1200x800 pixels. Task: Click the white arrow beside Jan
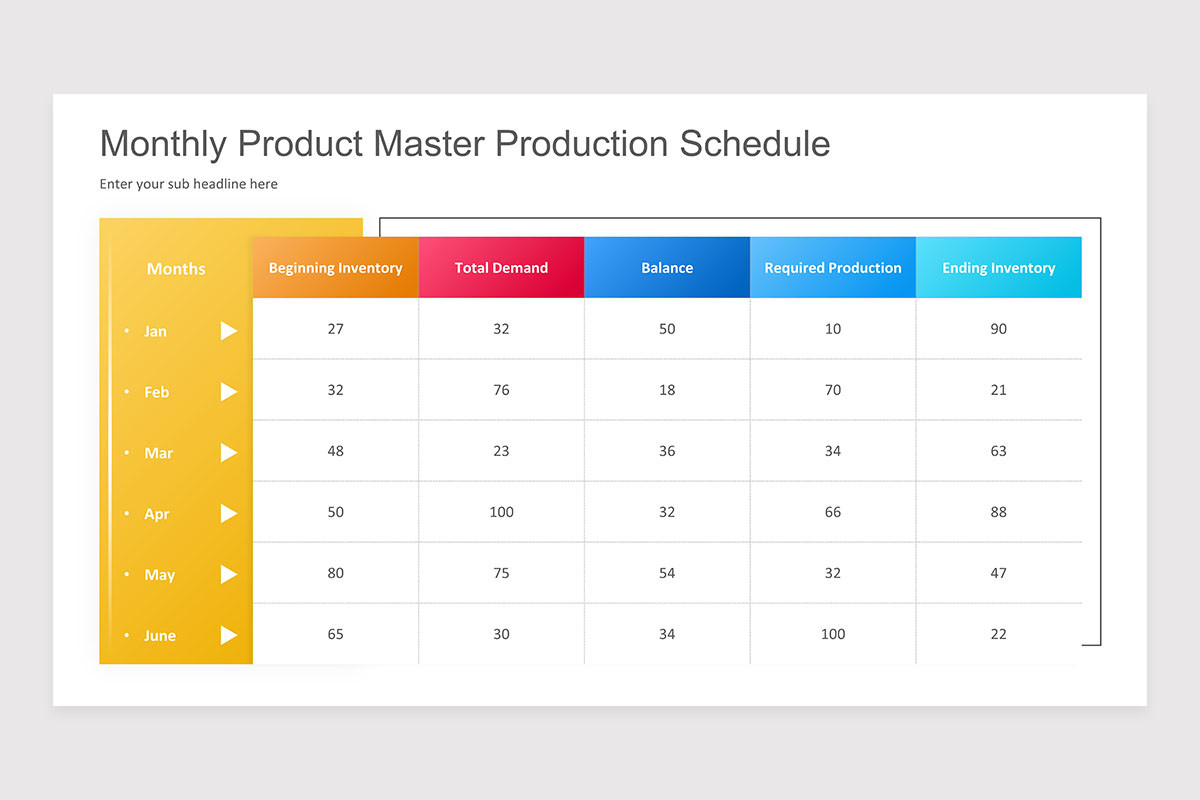click(229, 331)
